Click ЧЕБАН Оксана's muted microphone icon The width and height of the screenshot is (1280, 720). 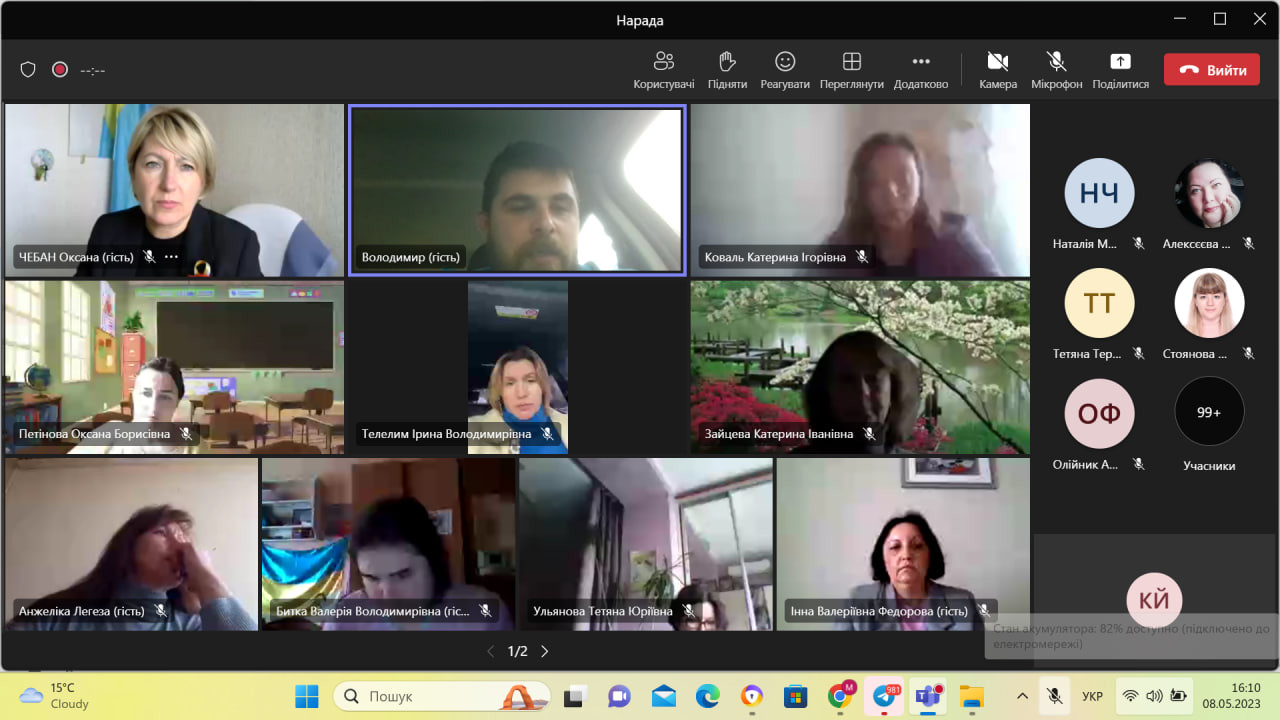[149, 257]
